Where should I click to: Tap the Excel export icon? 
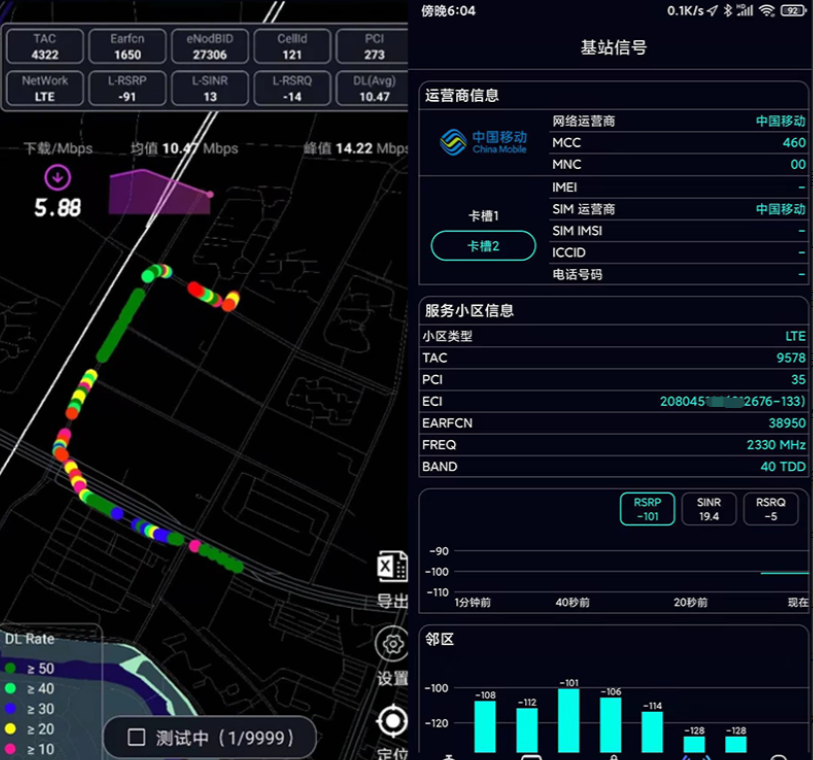pyautogui.click(x=392, y=566)
